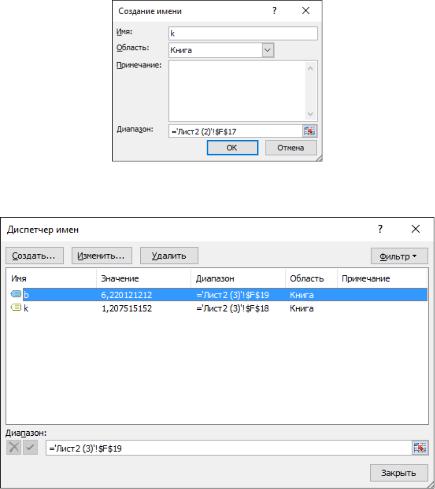Click range ='Лист2 (3)'!$F$18 cell
This screenshot has height=489, width=435.
click(233, 309)
